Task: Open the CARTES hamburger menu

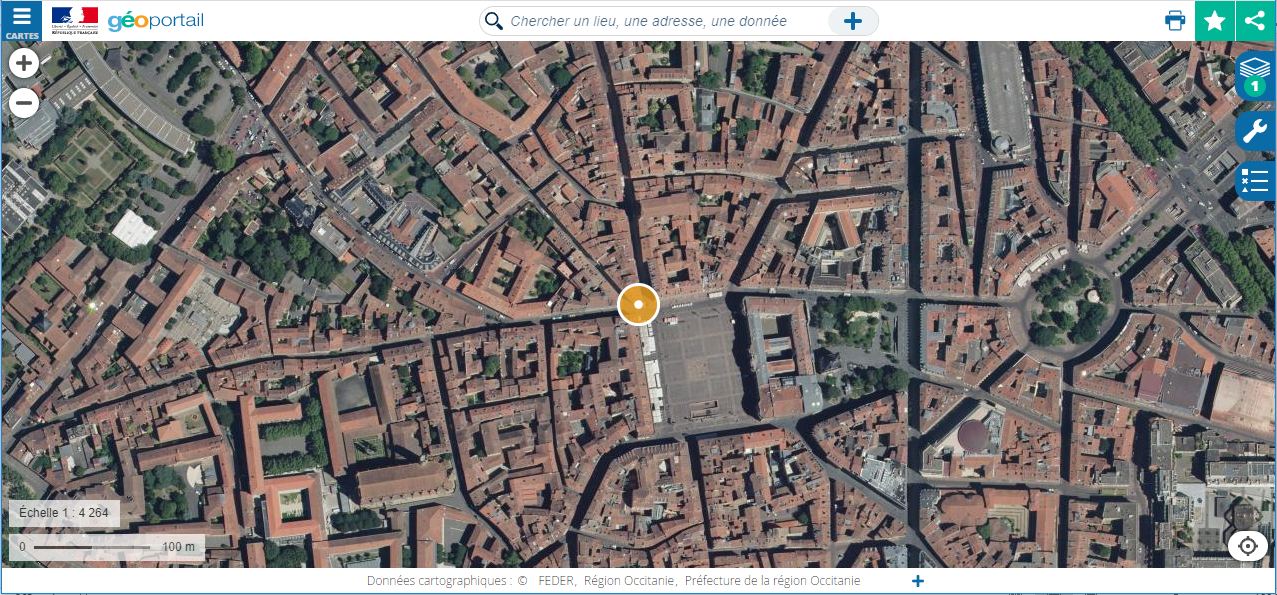Action: click(x=21, y=21)
